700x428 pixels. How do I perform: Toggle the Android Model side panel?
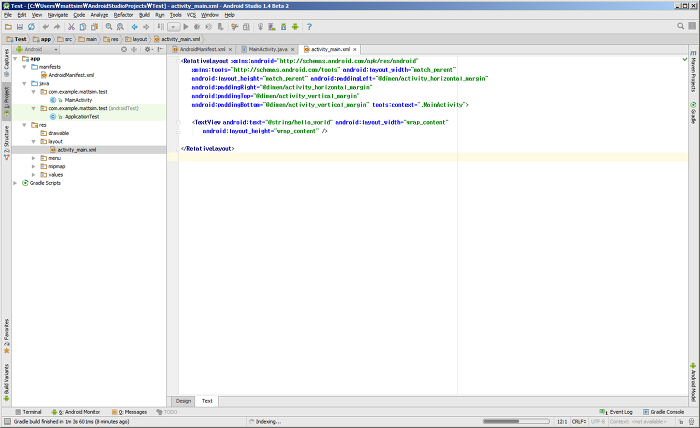[693, 382]
